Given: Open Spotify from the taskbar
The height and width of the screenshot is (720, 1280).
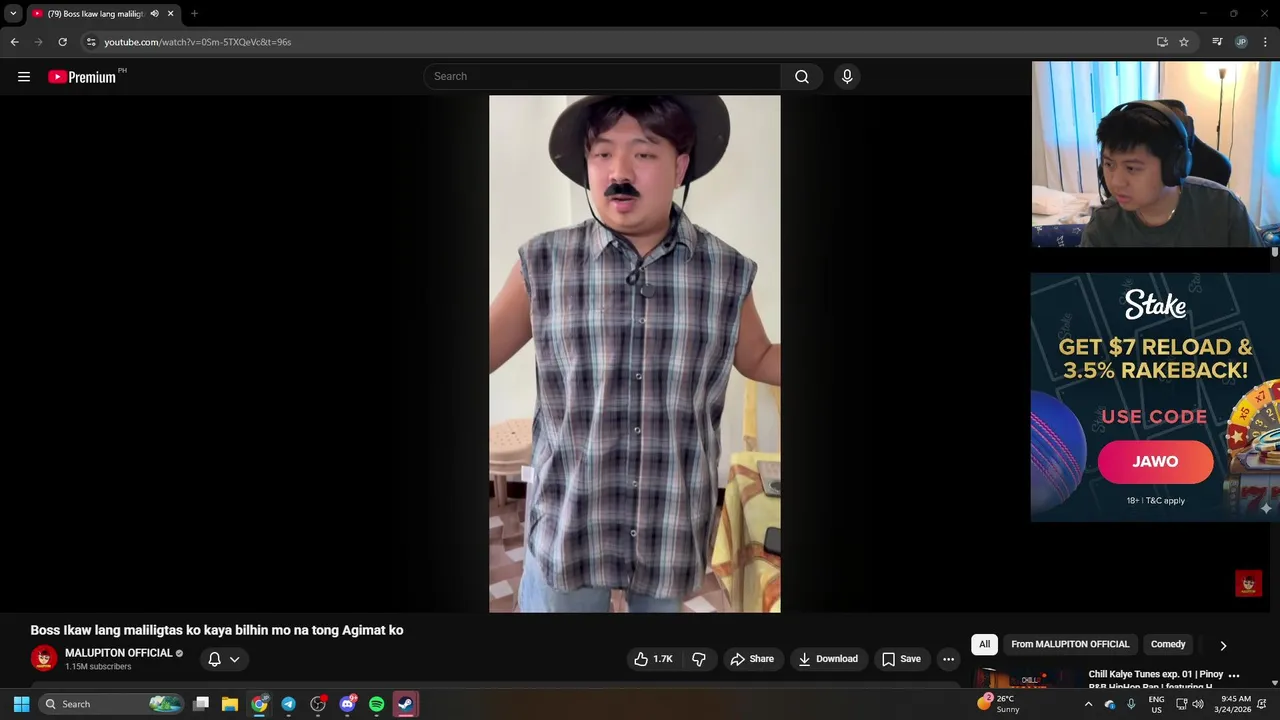Looking at the screenshot, I should (x=376, y=704).
